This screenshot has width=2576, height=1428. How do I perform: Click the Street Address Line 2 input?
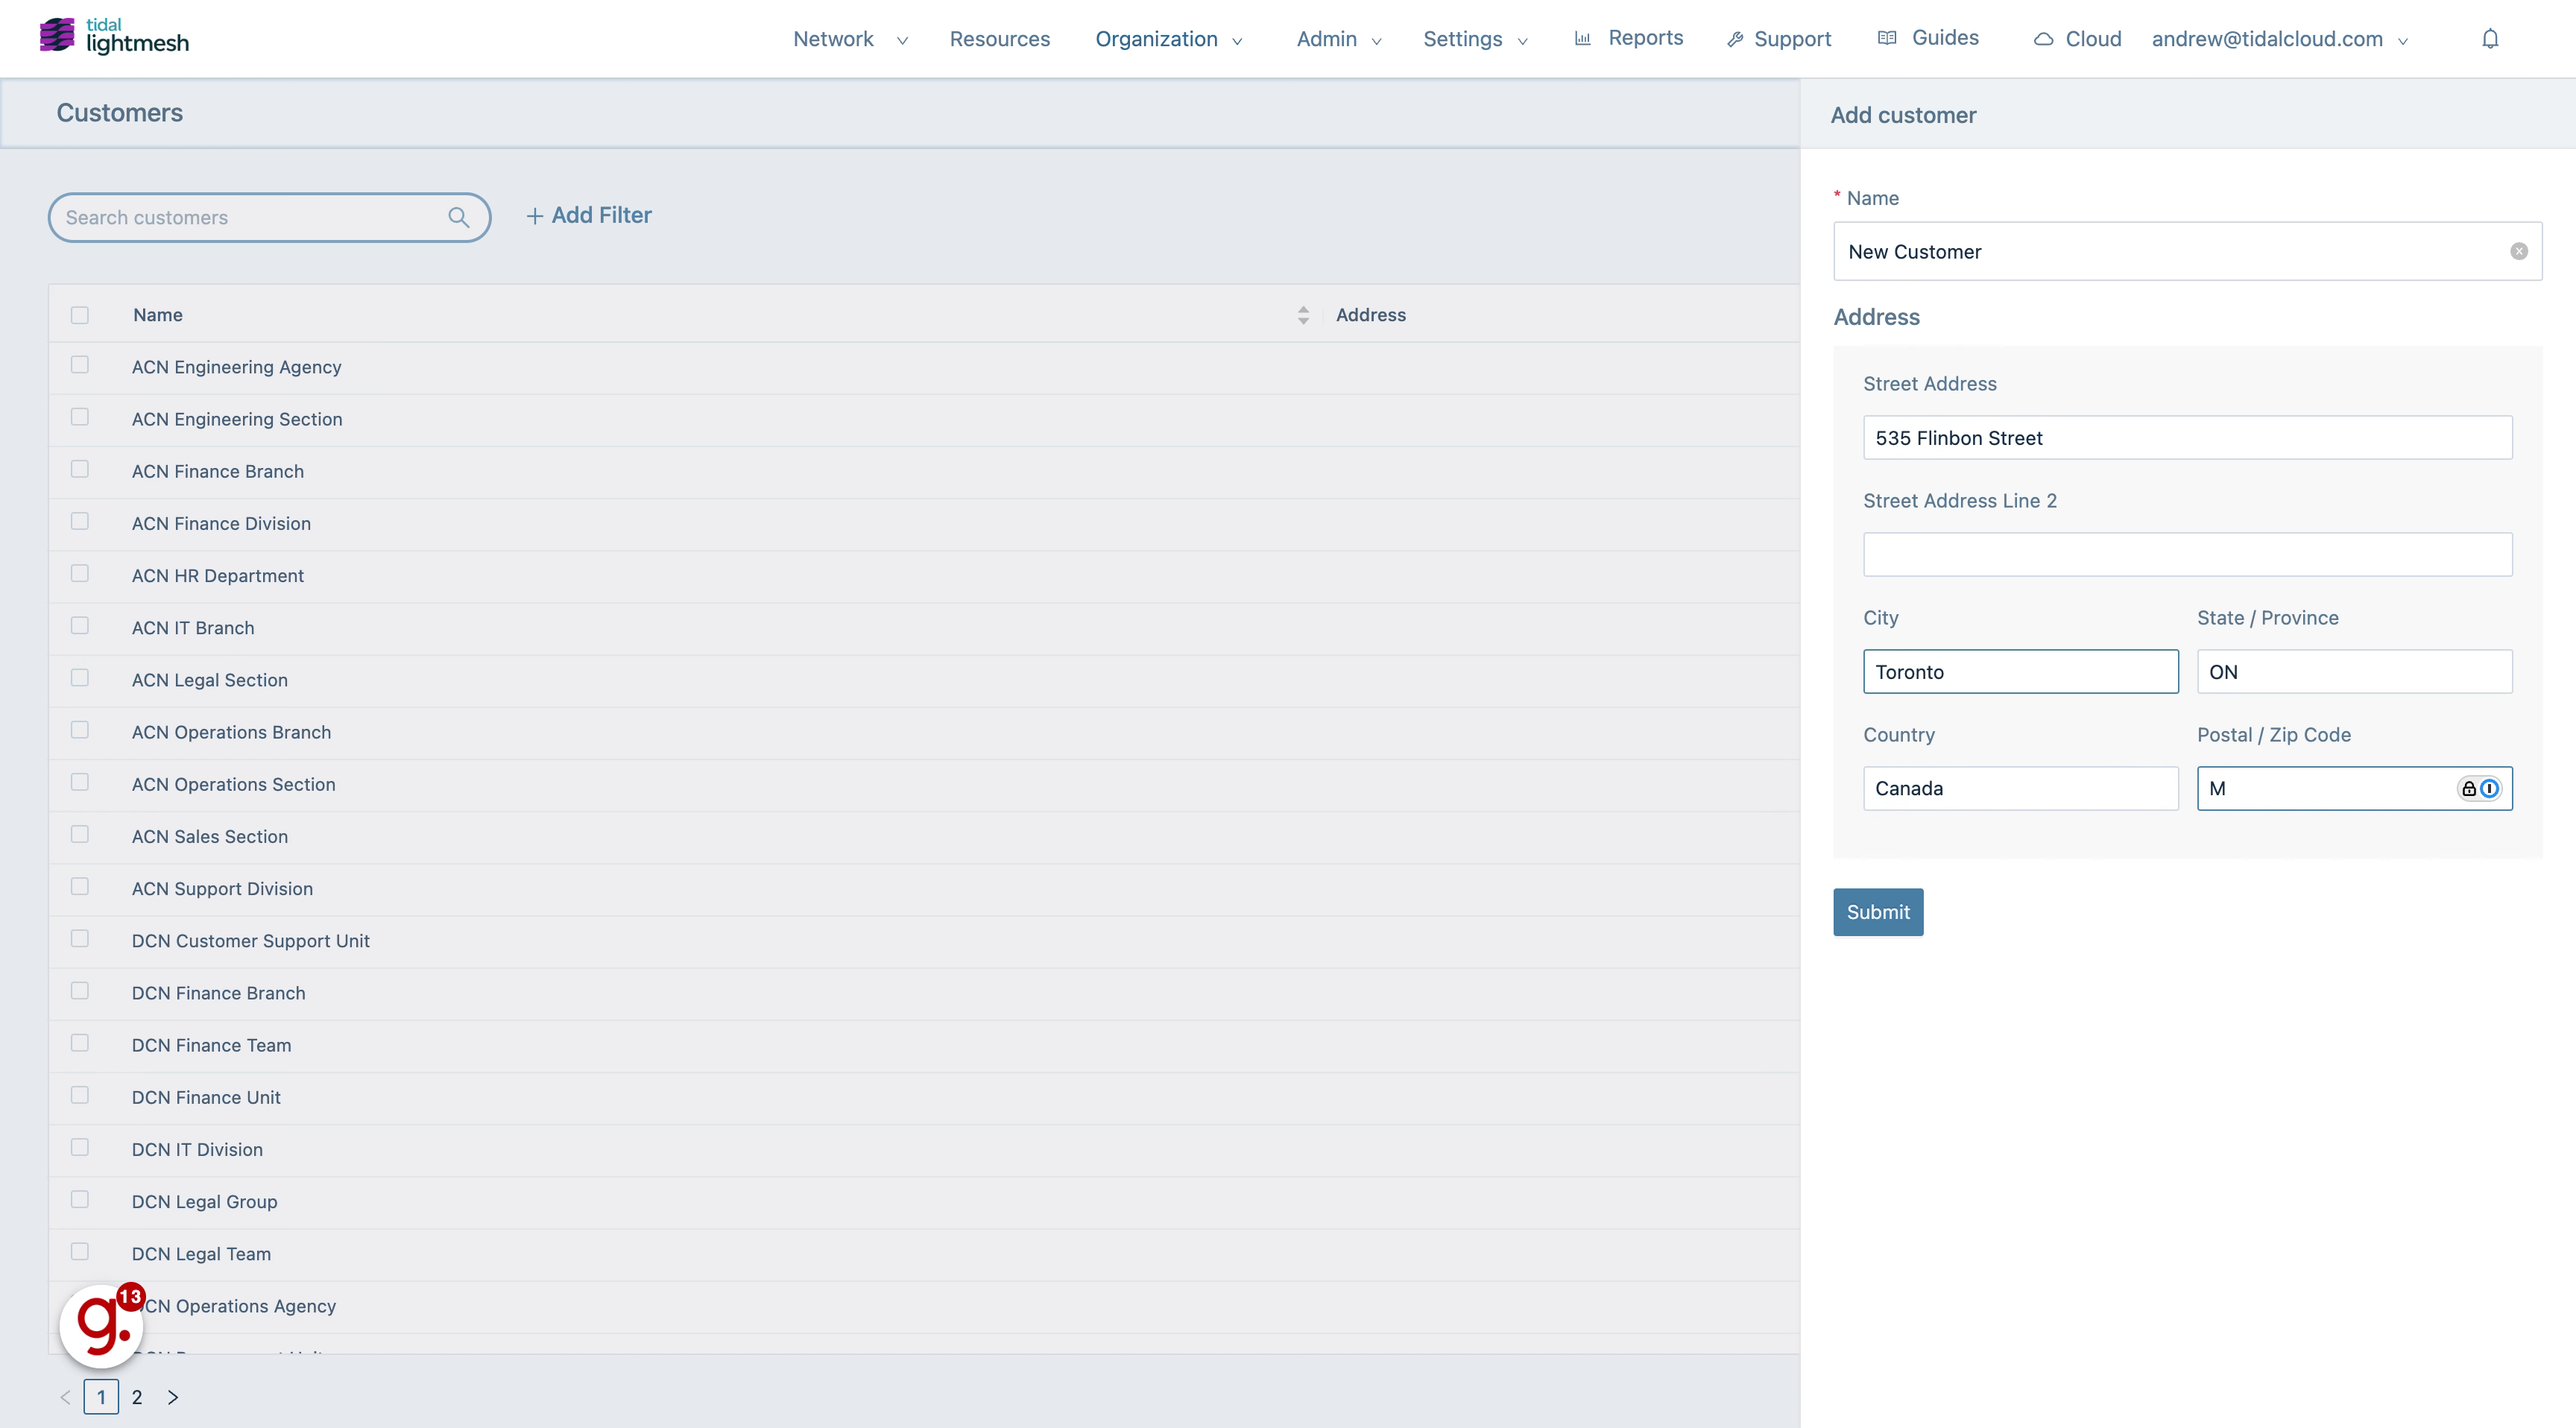tap(2187, 554)
